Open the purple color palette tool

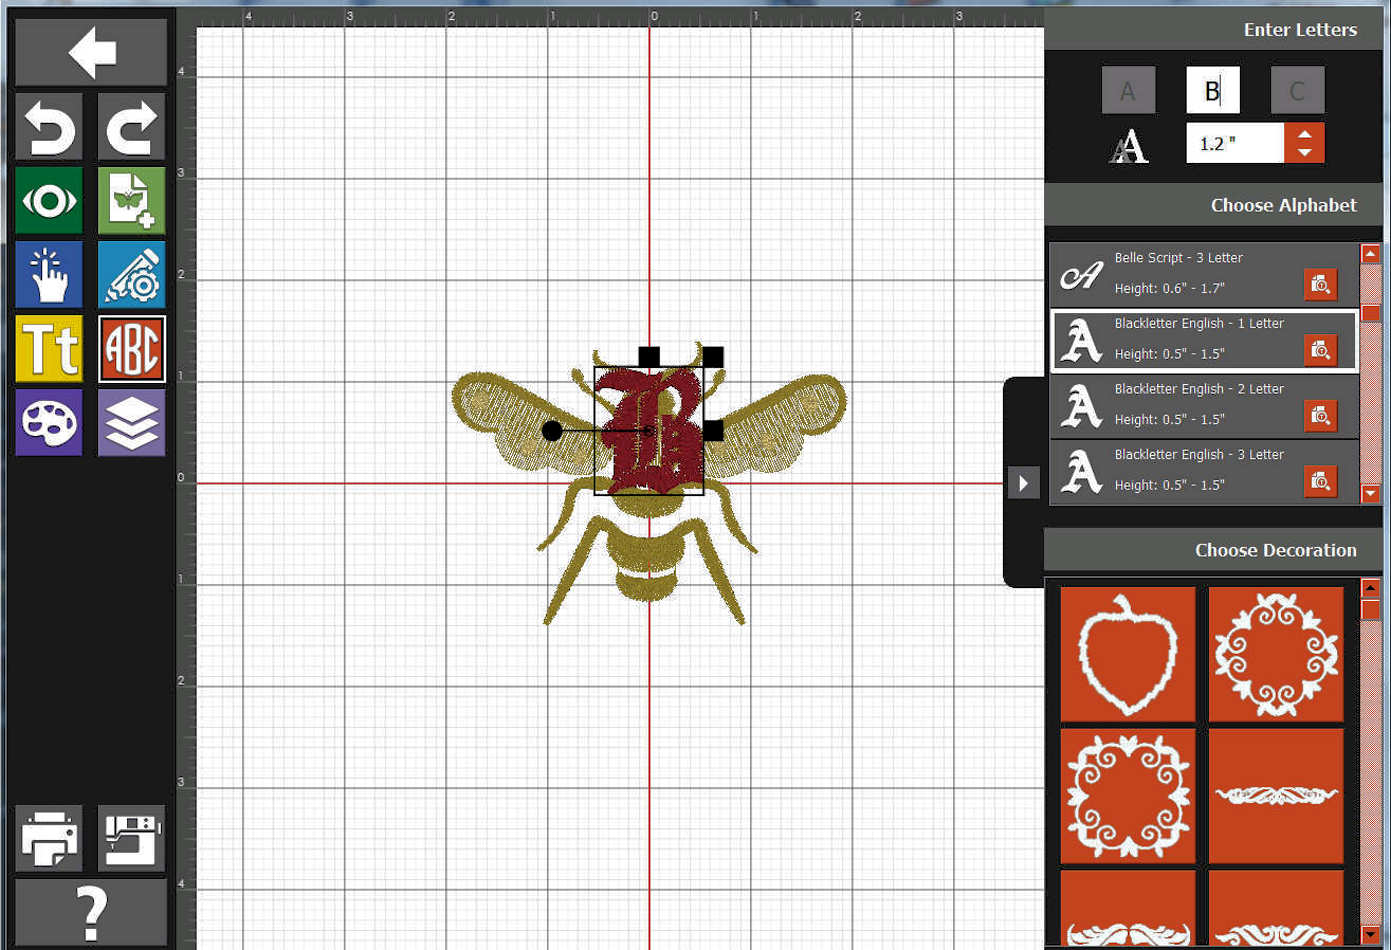[x=49, y=422]
